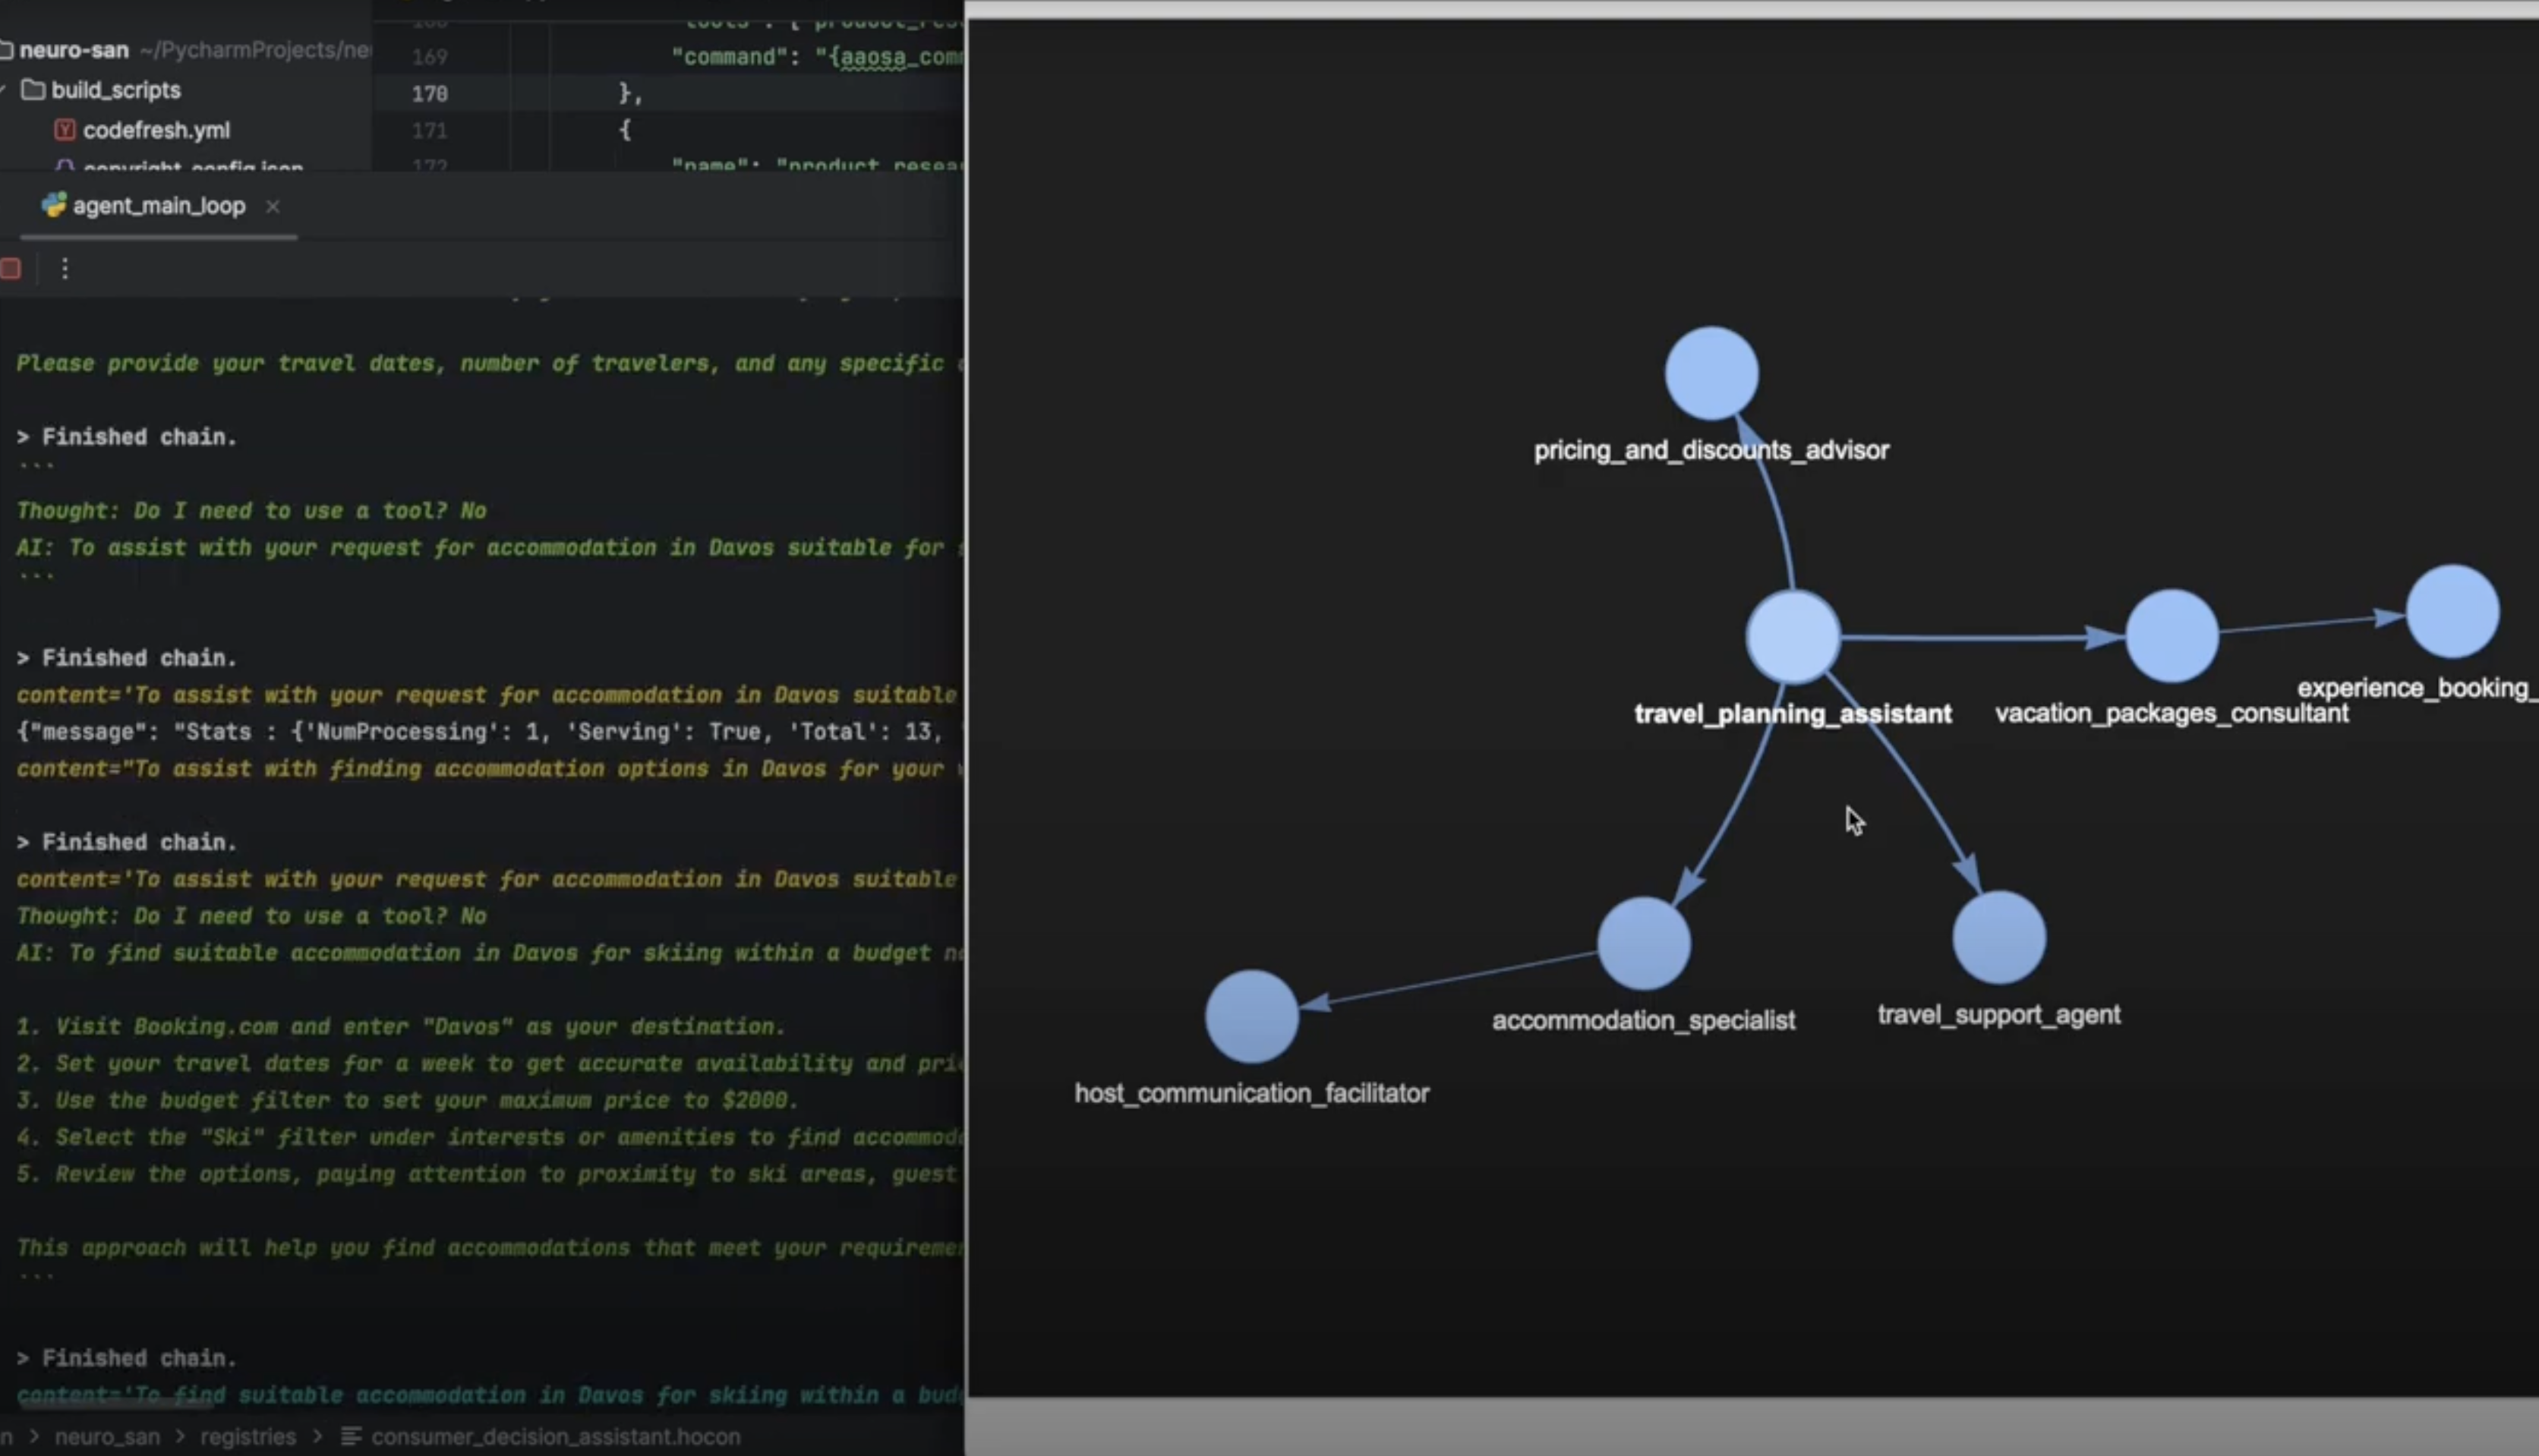Click the vacation_packages_consultant node
Image resolution: width=2539 pixels, height=1456 pixels.
click(x=2171, y=636)
